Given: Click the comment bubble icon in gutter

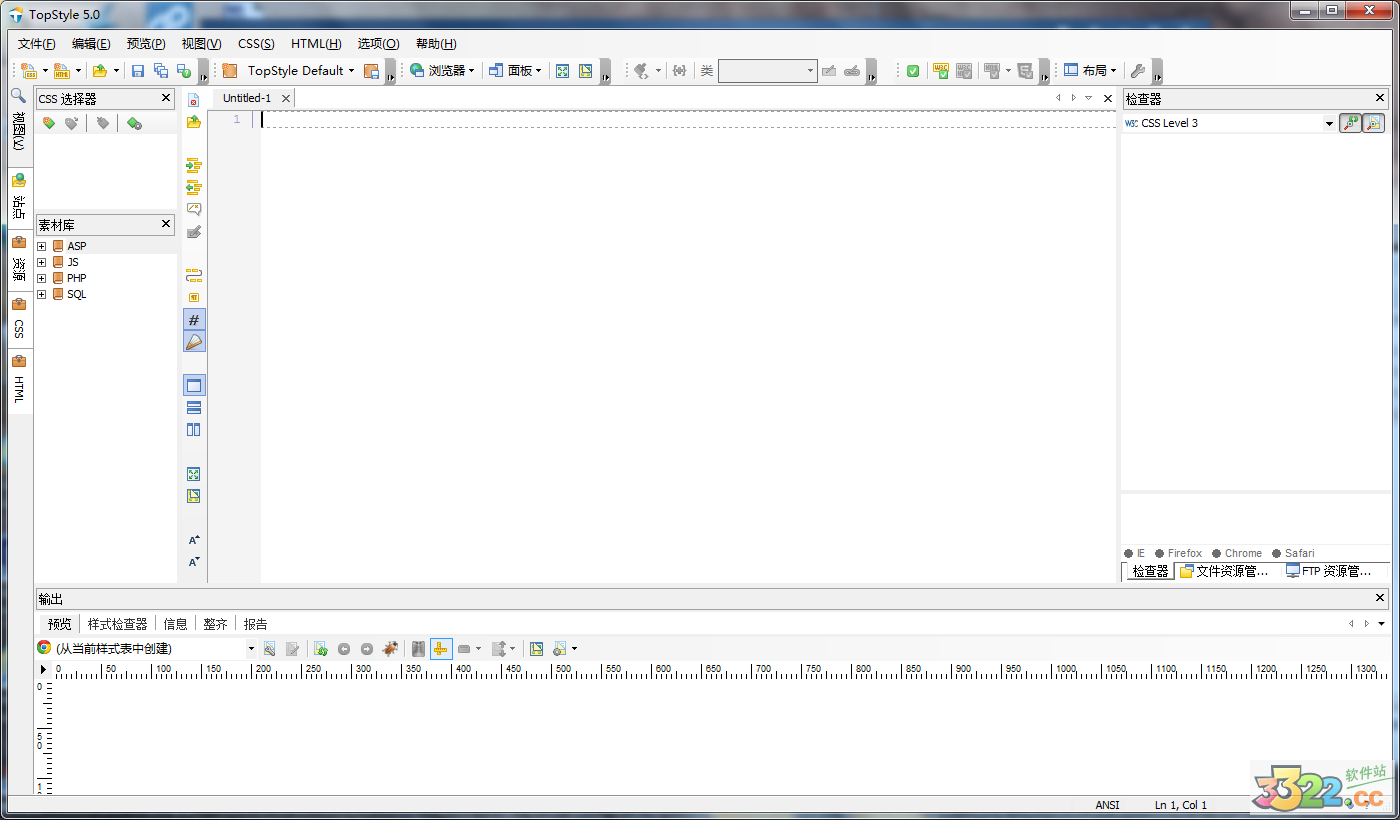Looking at the screenshot, I should point(194,209).
